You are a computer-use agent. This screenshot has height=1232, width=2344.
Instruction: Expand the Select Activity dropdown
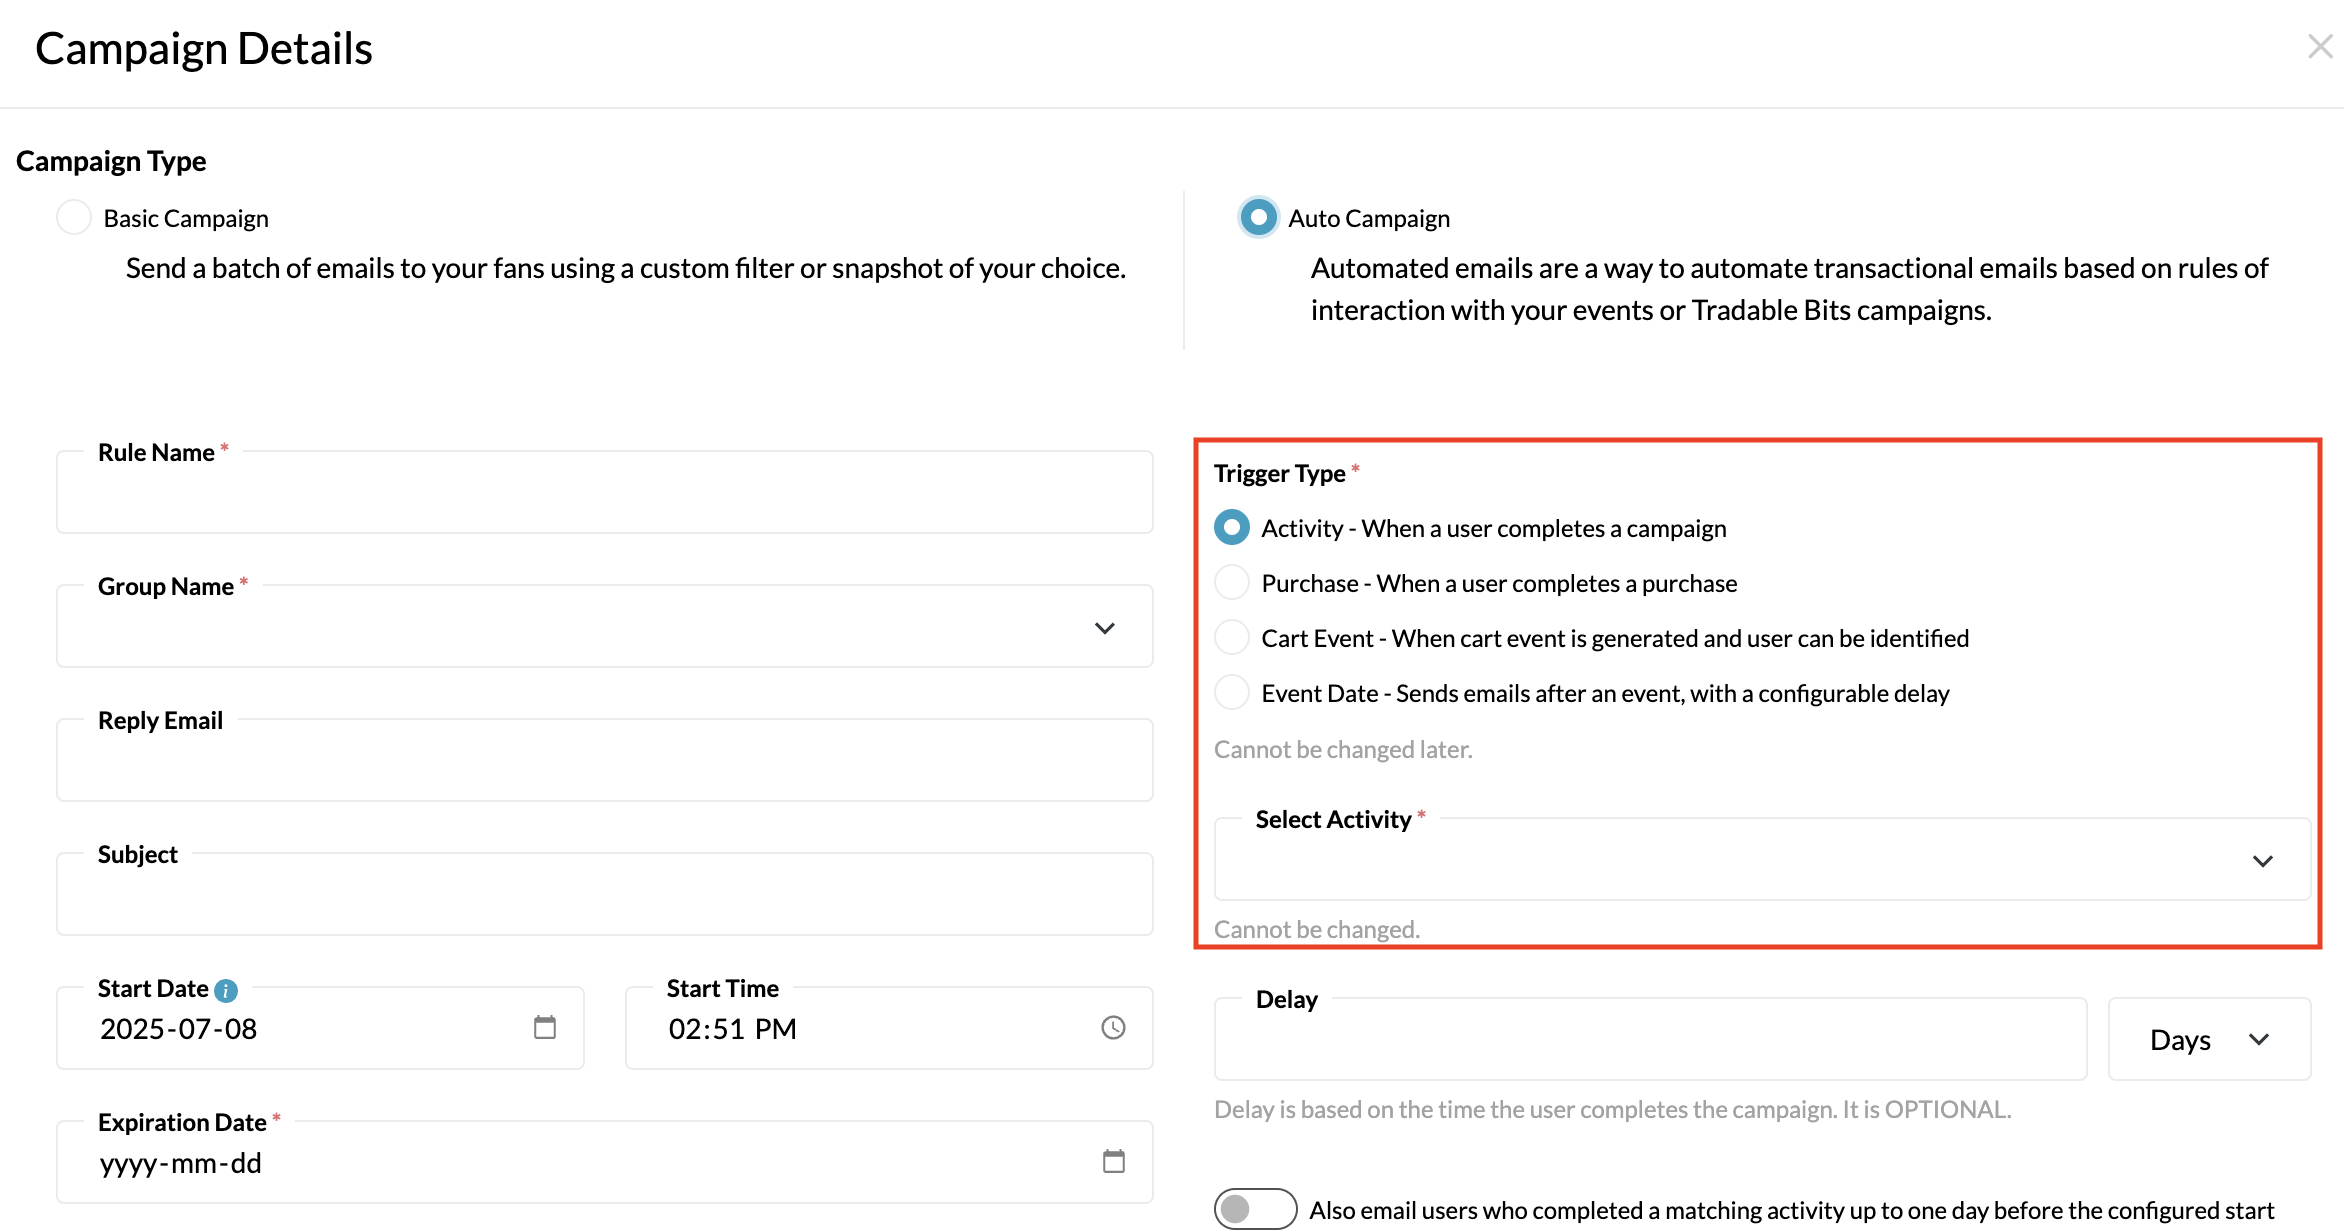tap(1762, 860)
